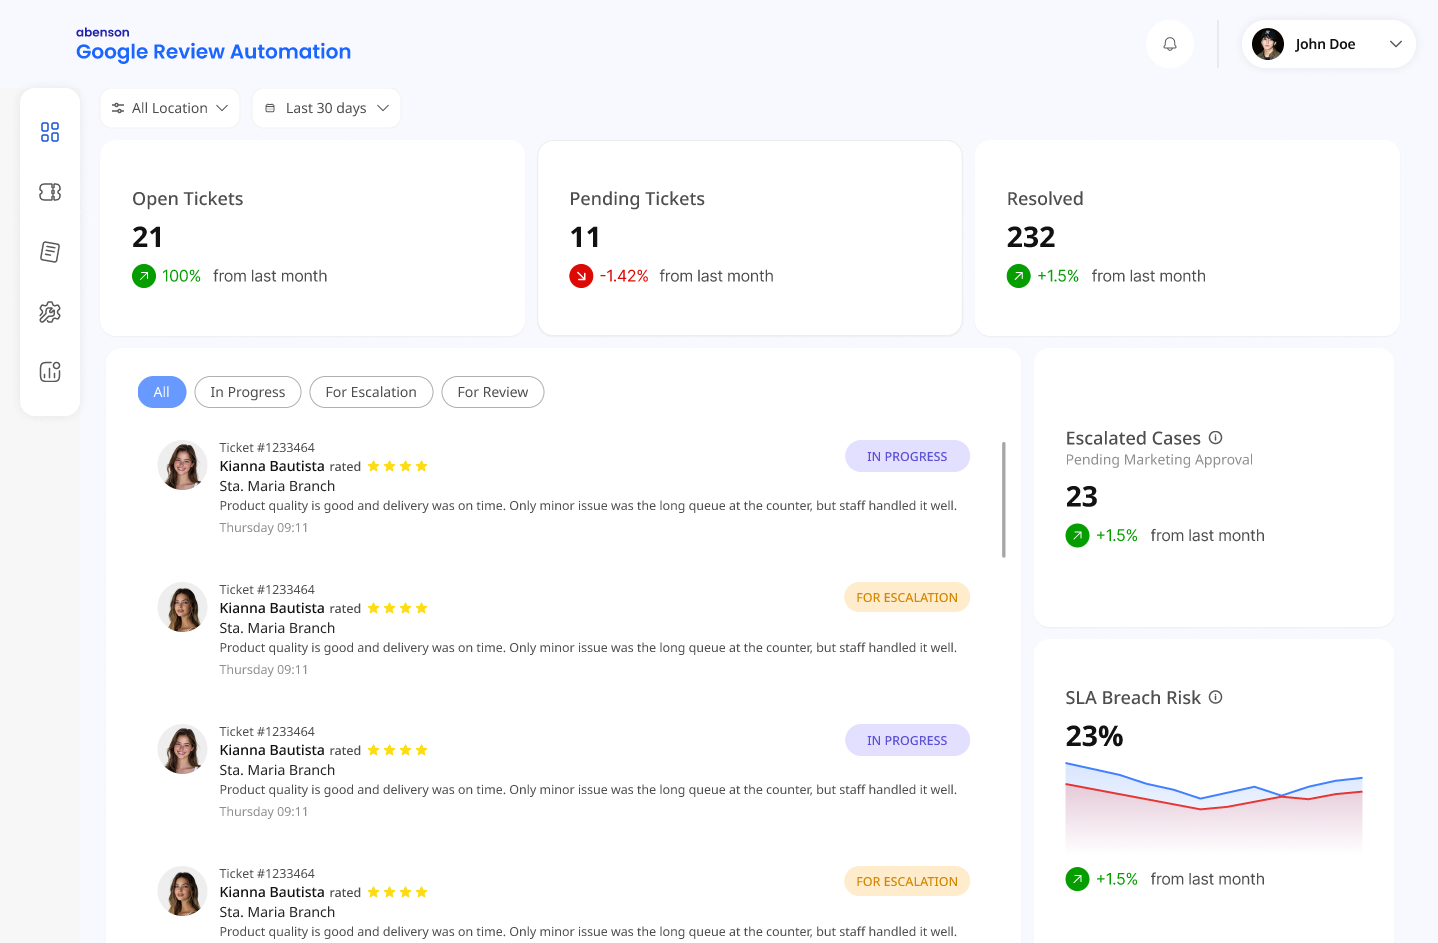Click the Escalated Cases count 23
The height and width of the screenshot is (943, 1438).
1082,497
